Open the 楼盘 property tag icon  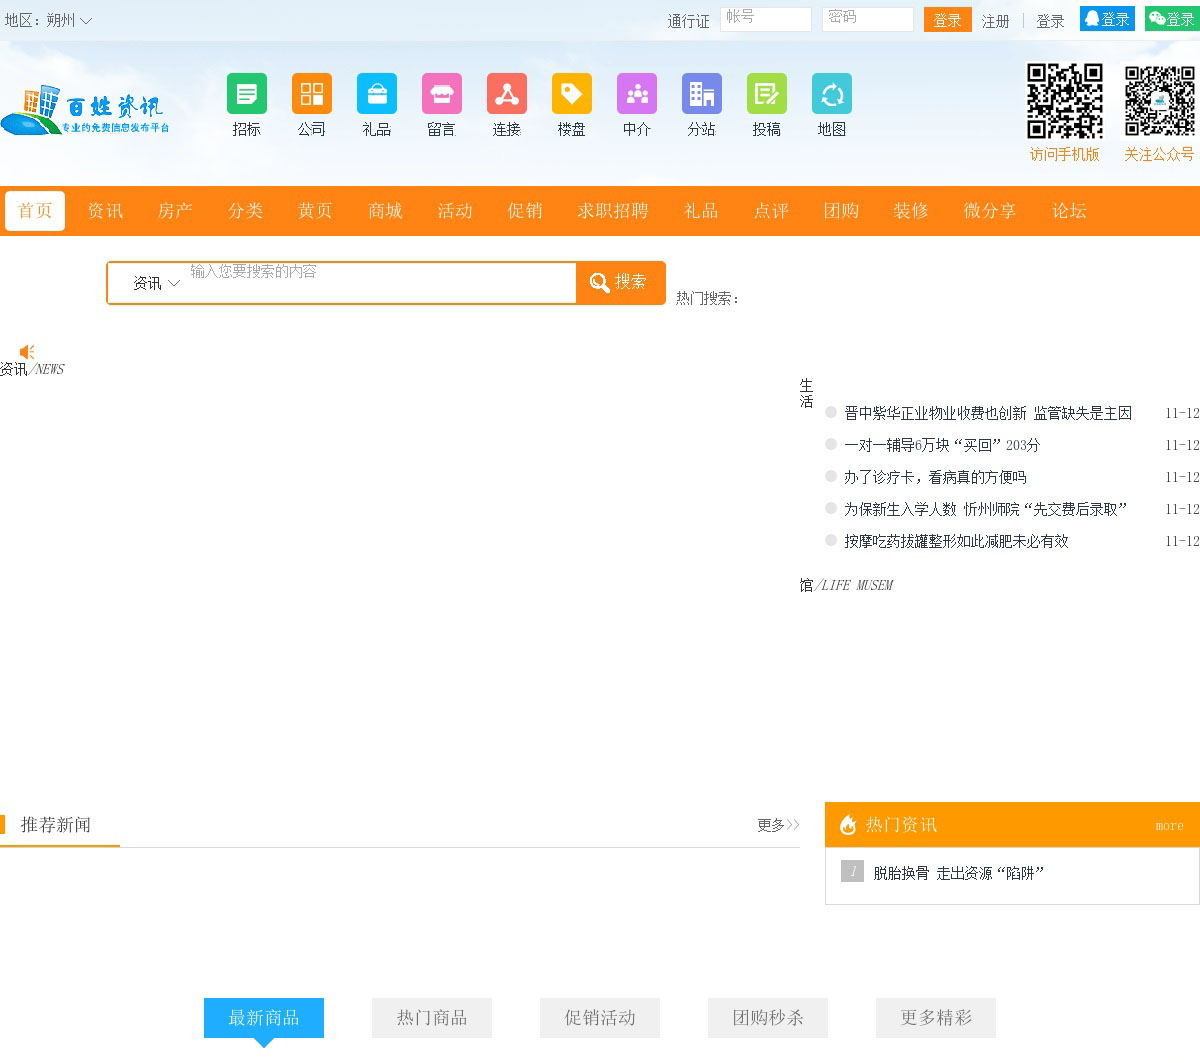(x=571, y=94)
